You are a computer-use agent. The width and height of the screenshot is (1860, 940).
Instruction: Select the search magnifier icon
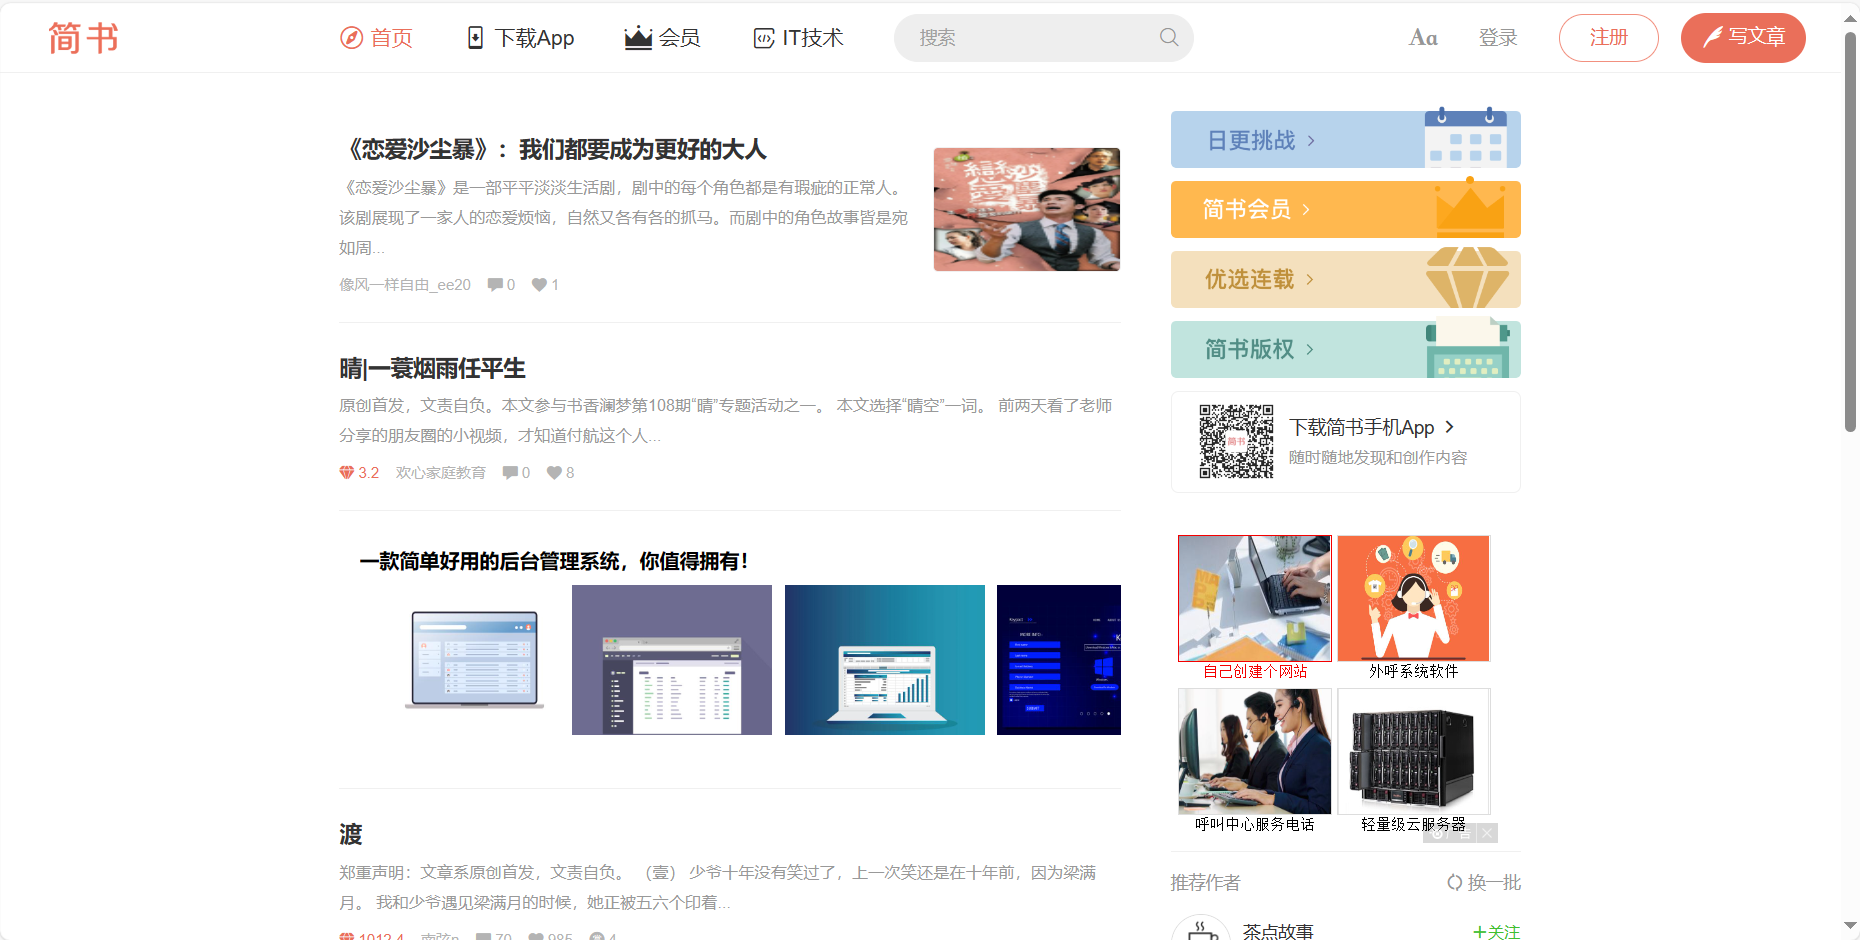[1167, 37]
